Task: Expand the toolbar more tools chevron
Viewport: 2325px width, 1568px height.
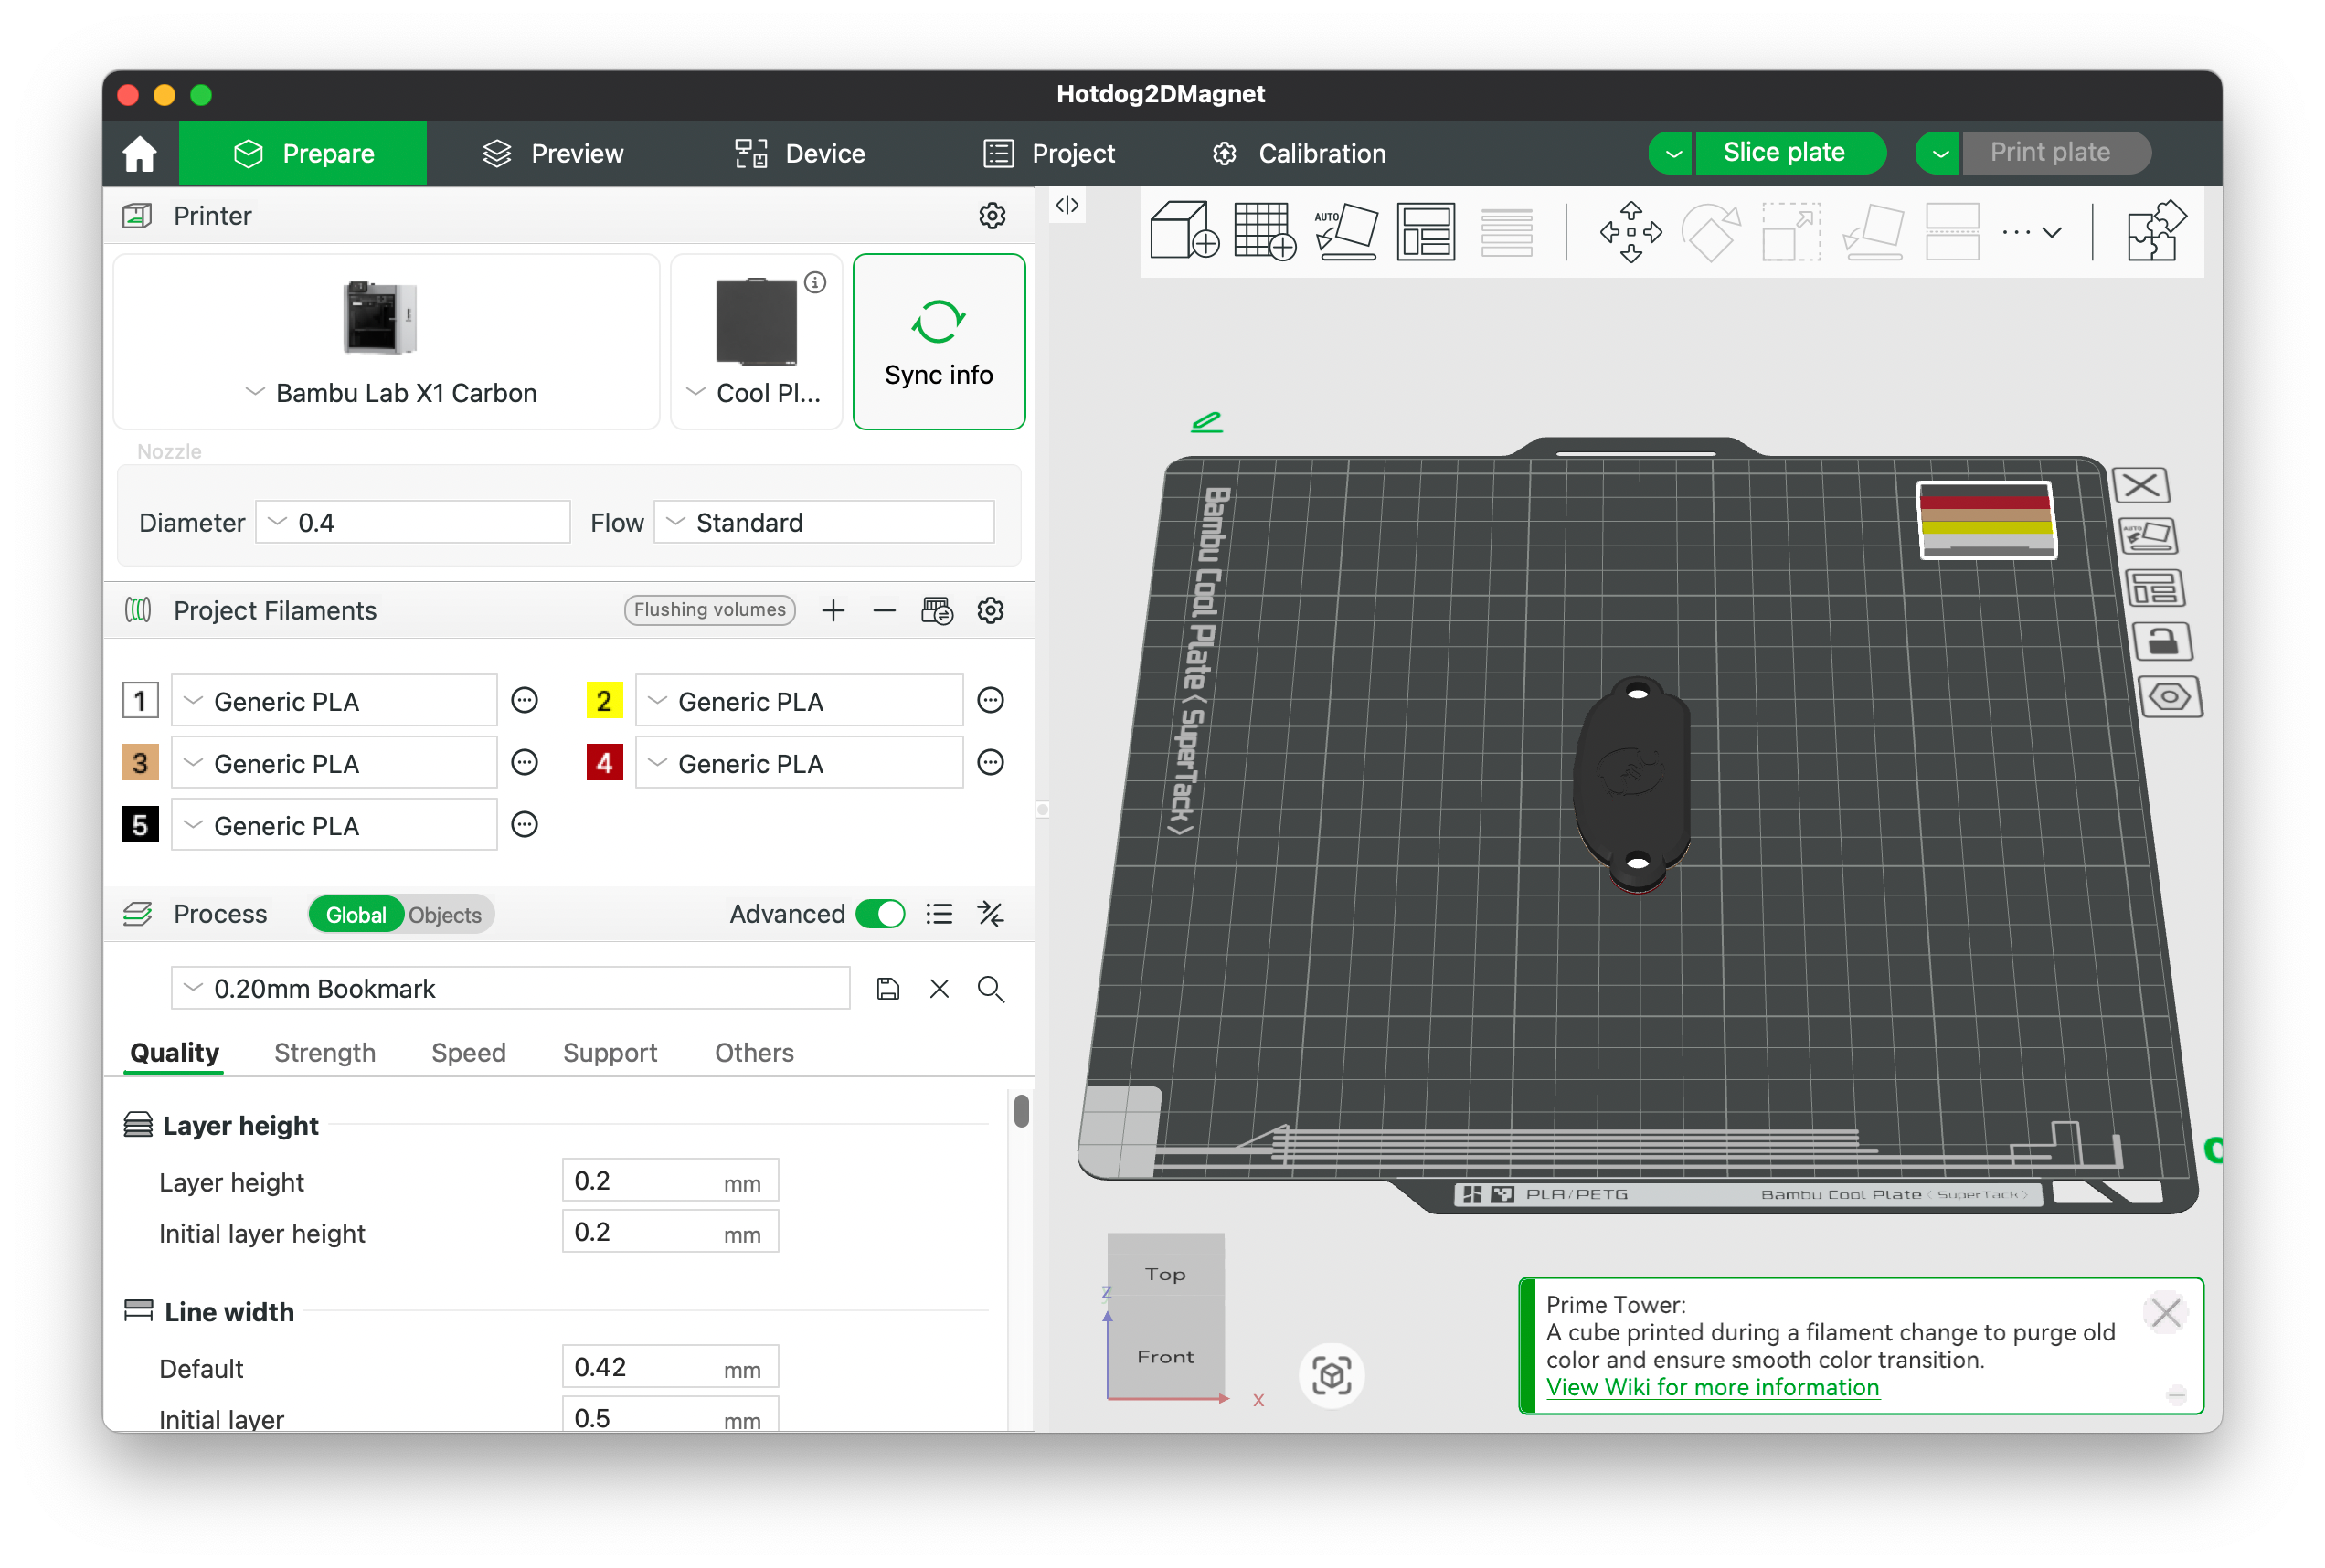Action: click(2032, 232)
